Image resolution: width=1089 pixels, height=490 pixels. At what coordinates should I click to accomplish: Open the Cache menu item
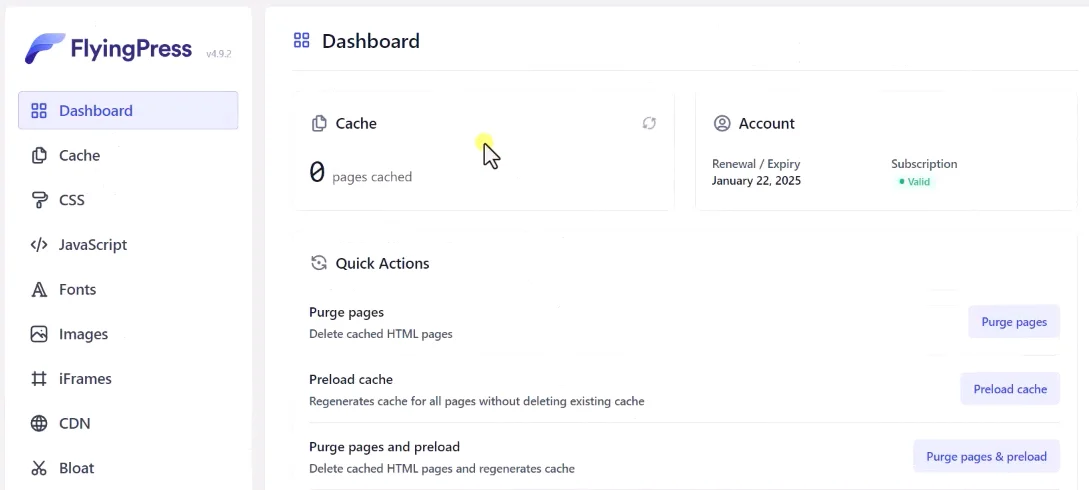point(79,155)
